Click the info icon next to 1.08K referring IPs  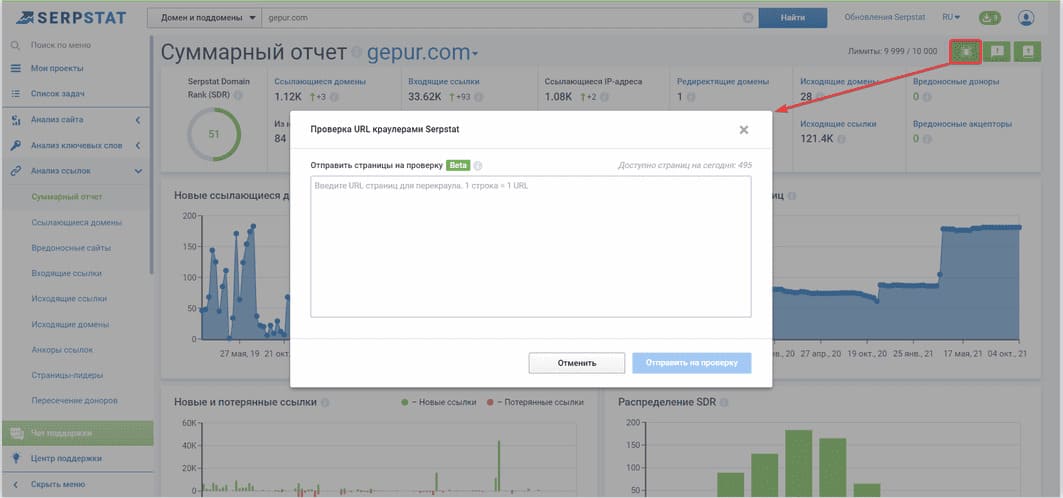pos(603,97)
